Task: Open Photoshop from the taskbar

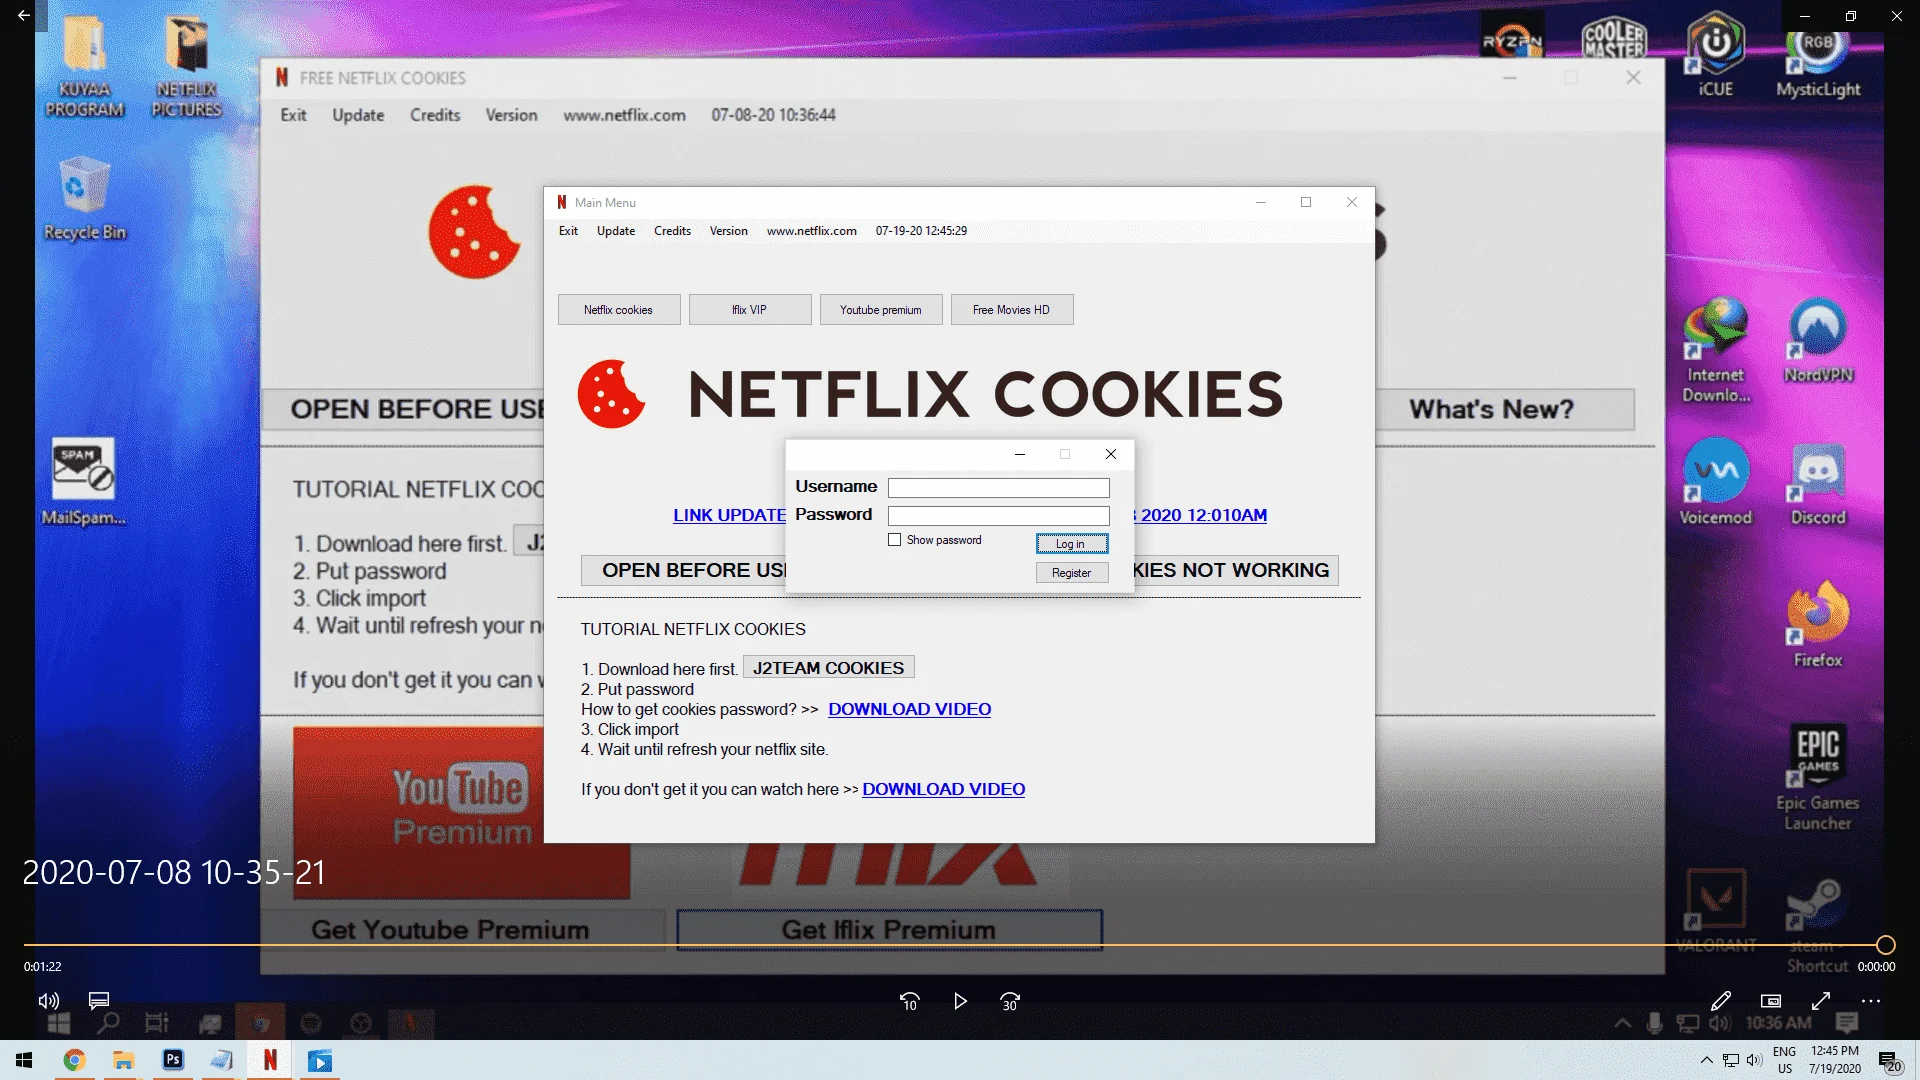Action: (x=173, y=1060)
